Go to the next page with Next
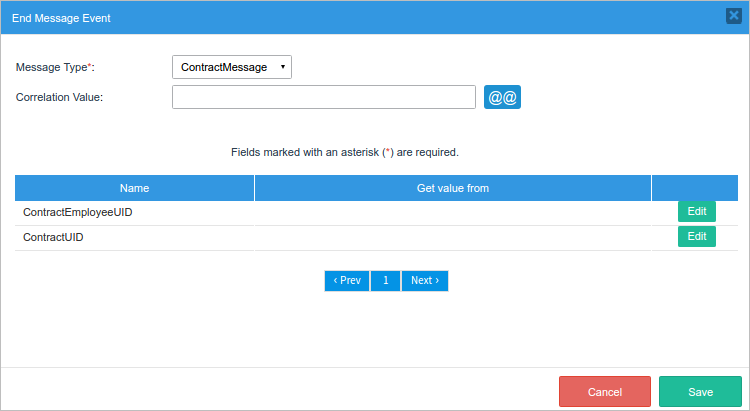Image resolution: width=750 pixels, height=411 pixels. 425,281
